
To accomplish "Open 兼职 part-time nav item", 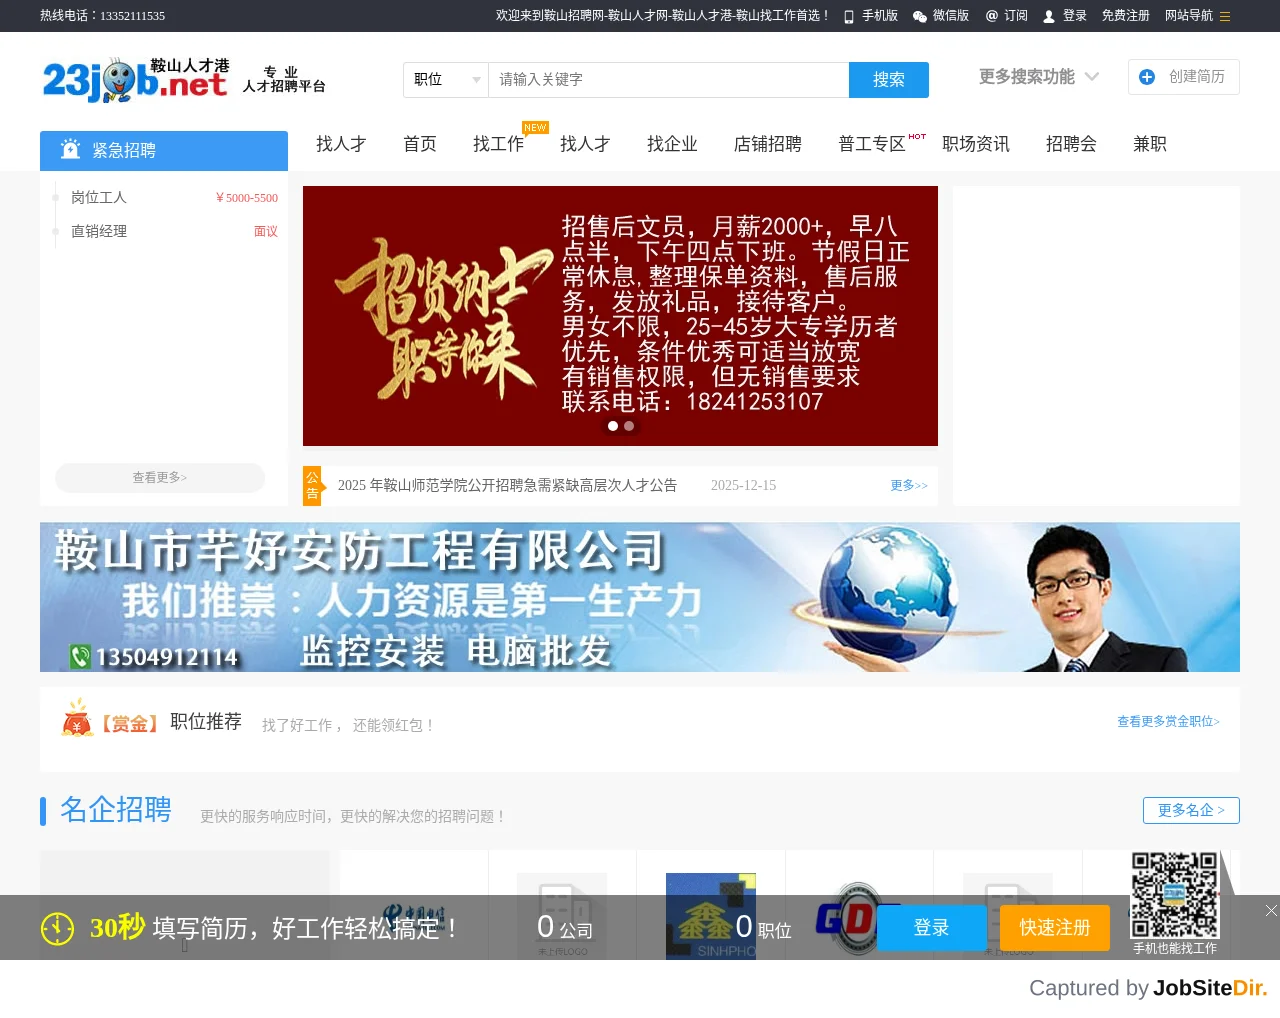I will pos(1150,144).
